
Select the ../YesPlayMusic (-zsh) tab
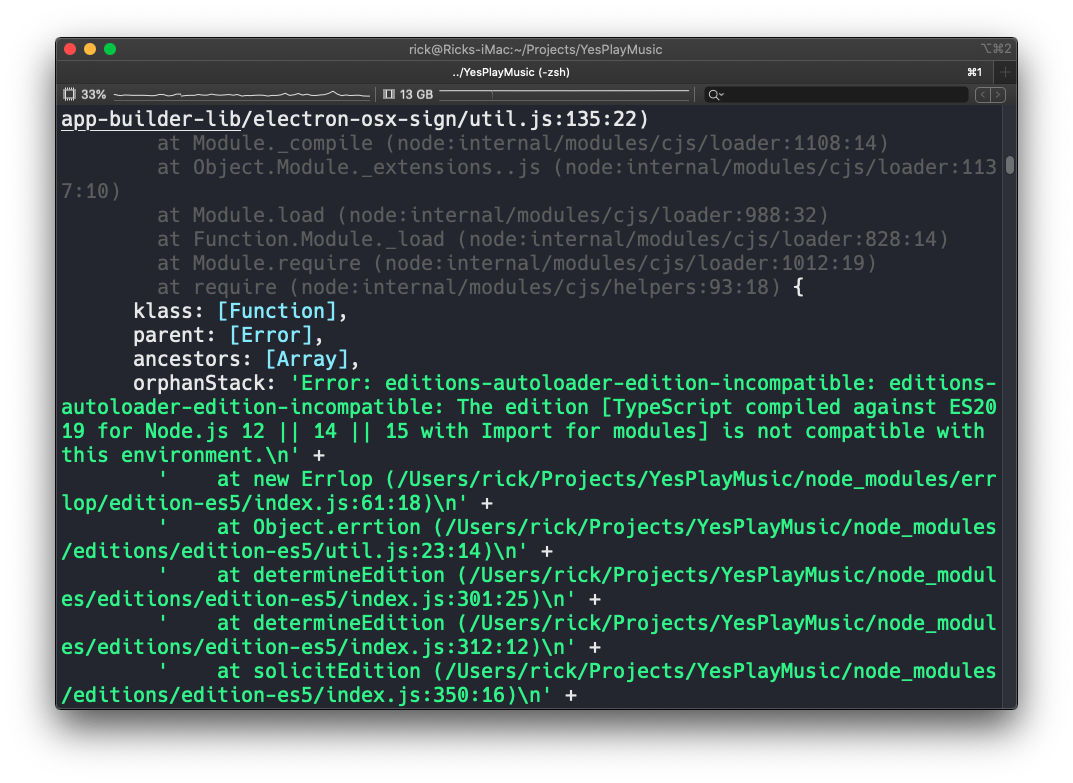pos(510,72)
